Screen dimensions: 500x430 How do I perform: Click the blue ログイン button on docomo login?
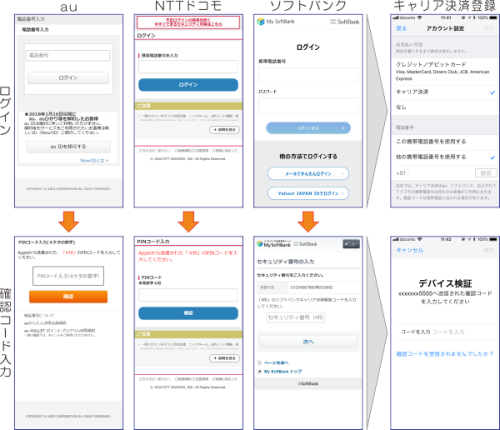[188, 85]
